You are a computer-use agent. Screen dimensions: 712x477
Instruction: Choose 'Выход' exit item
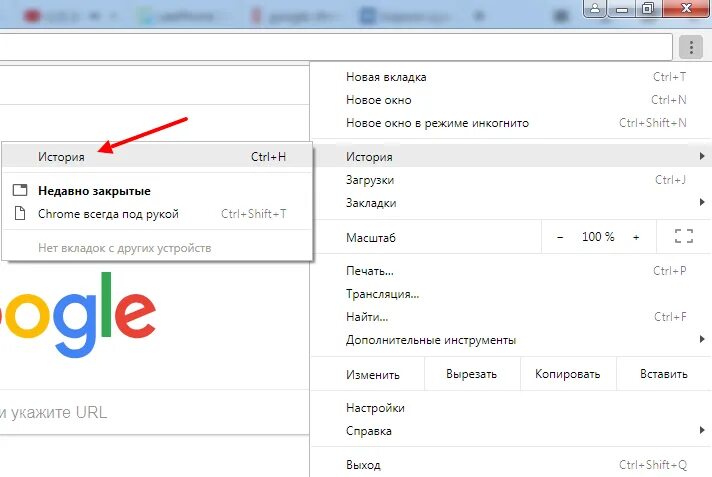512,465
